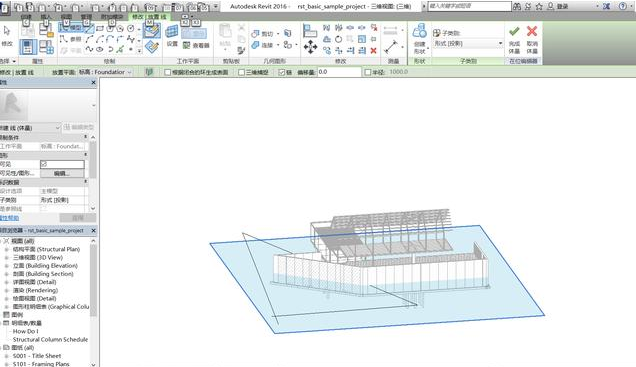Enable the Radius checkbox
636x367 pixels.
point(367,72)
